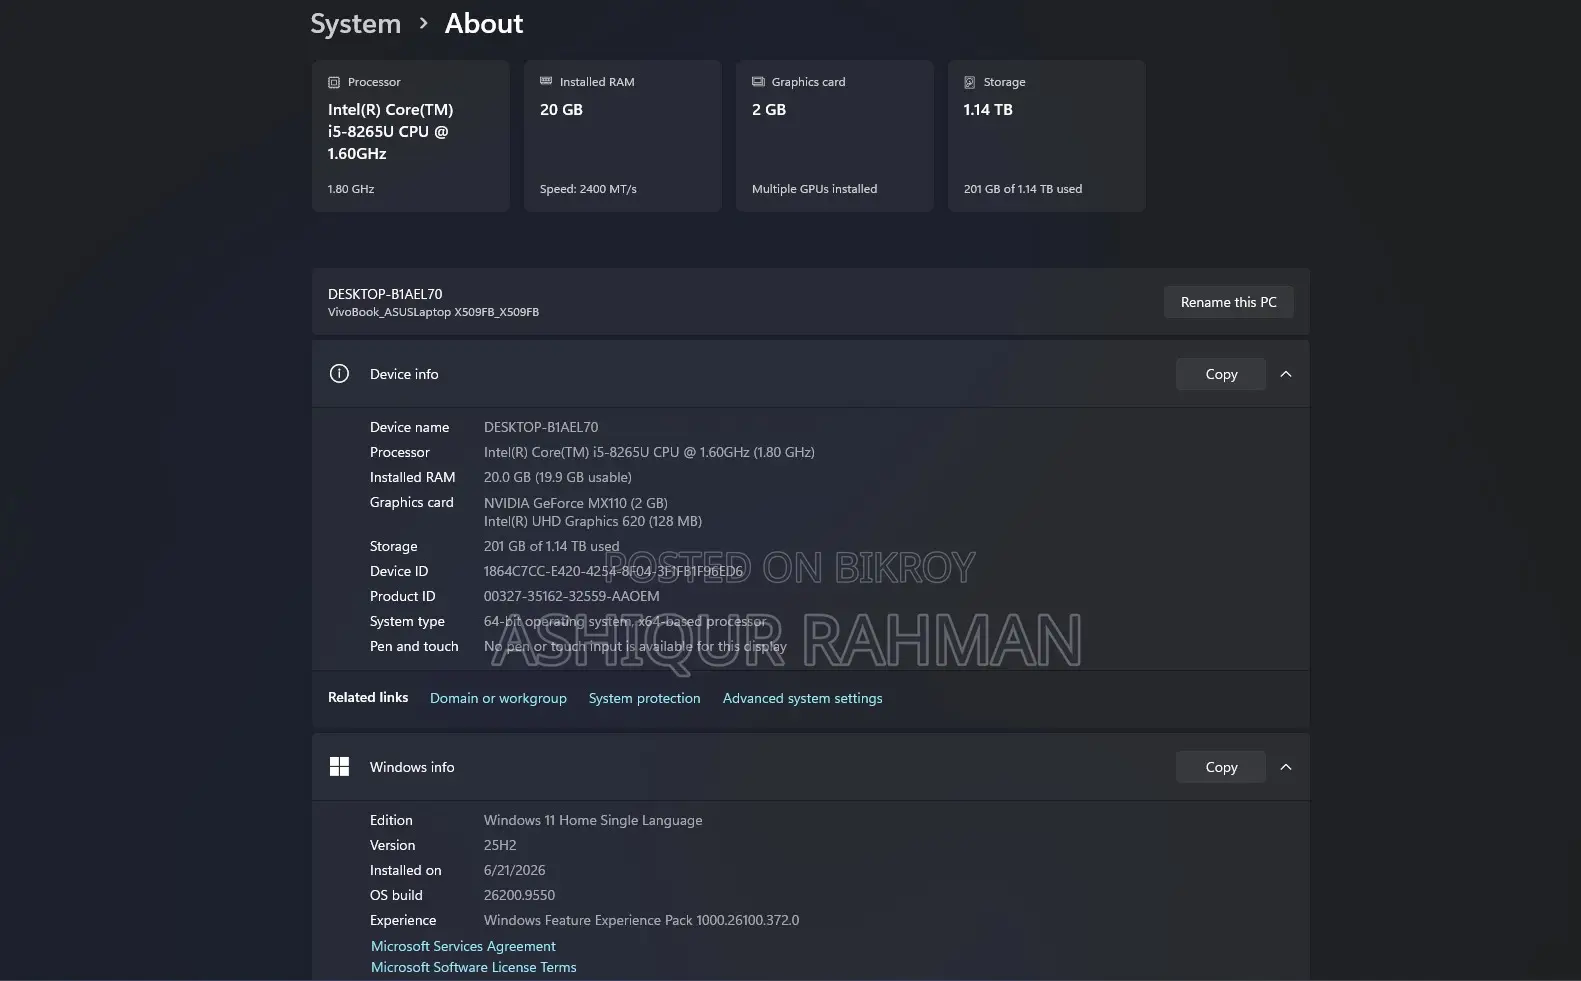Click the Device info circle icon

(340, 374)
